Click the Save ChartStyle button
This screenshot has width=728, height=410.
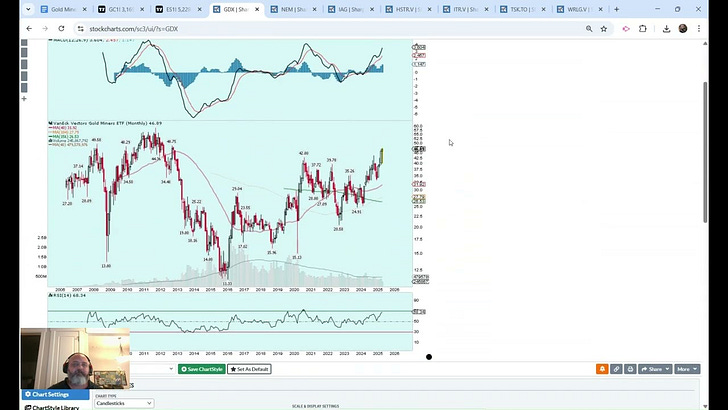coord(202,369)
